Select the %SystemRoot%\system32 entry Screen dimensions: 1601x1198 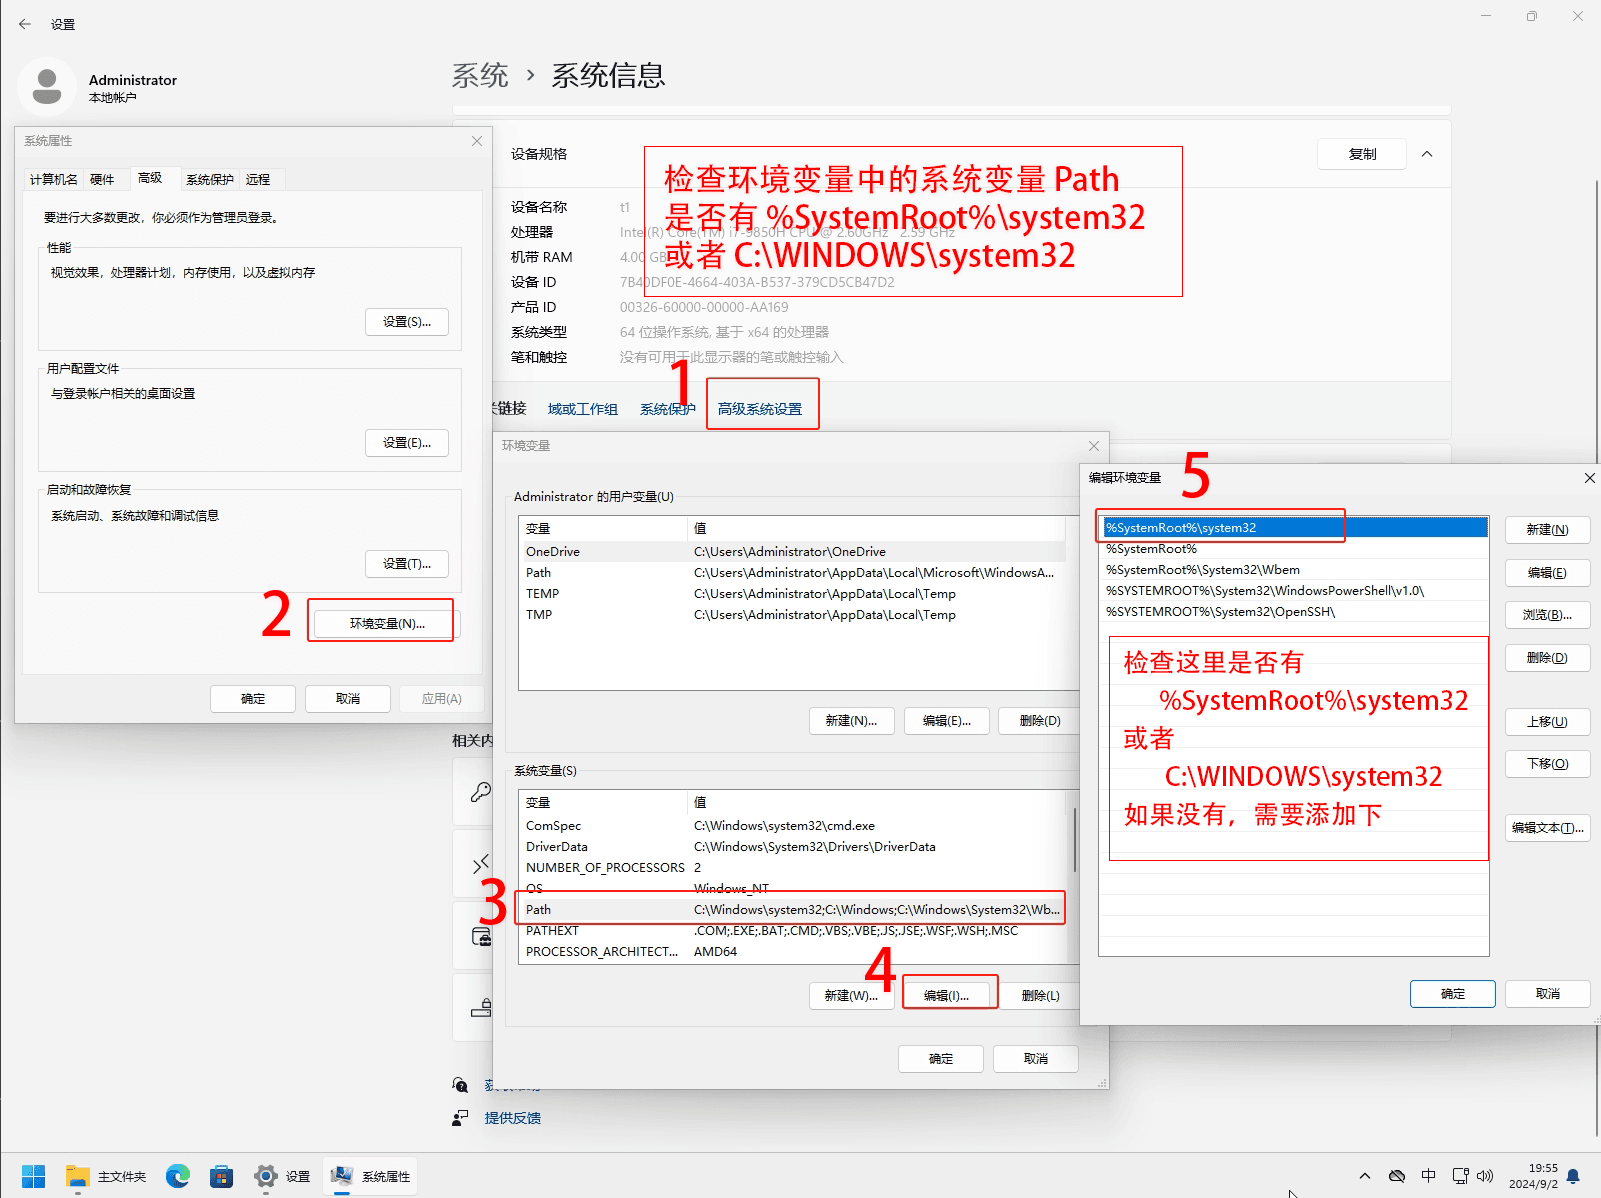click(1294, 528)
